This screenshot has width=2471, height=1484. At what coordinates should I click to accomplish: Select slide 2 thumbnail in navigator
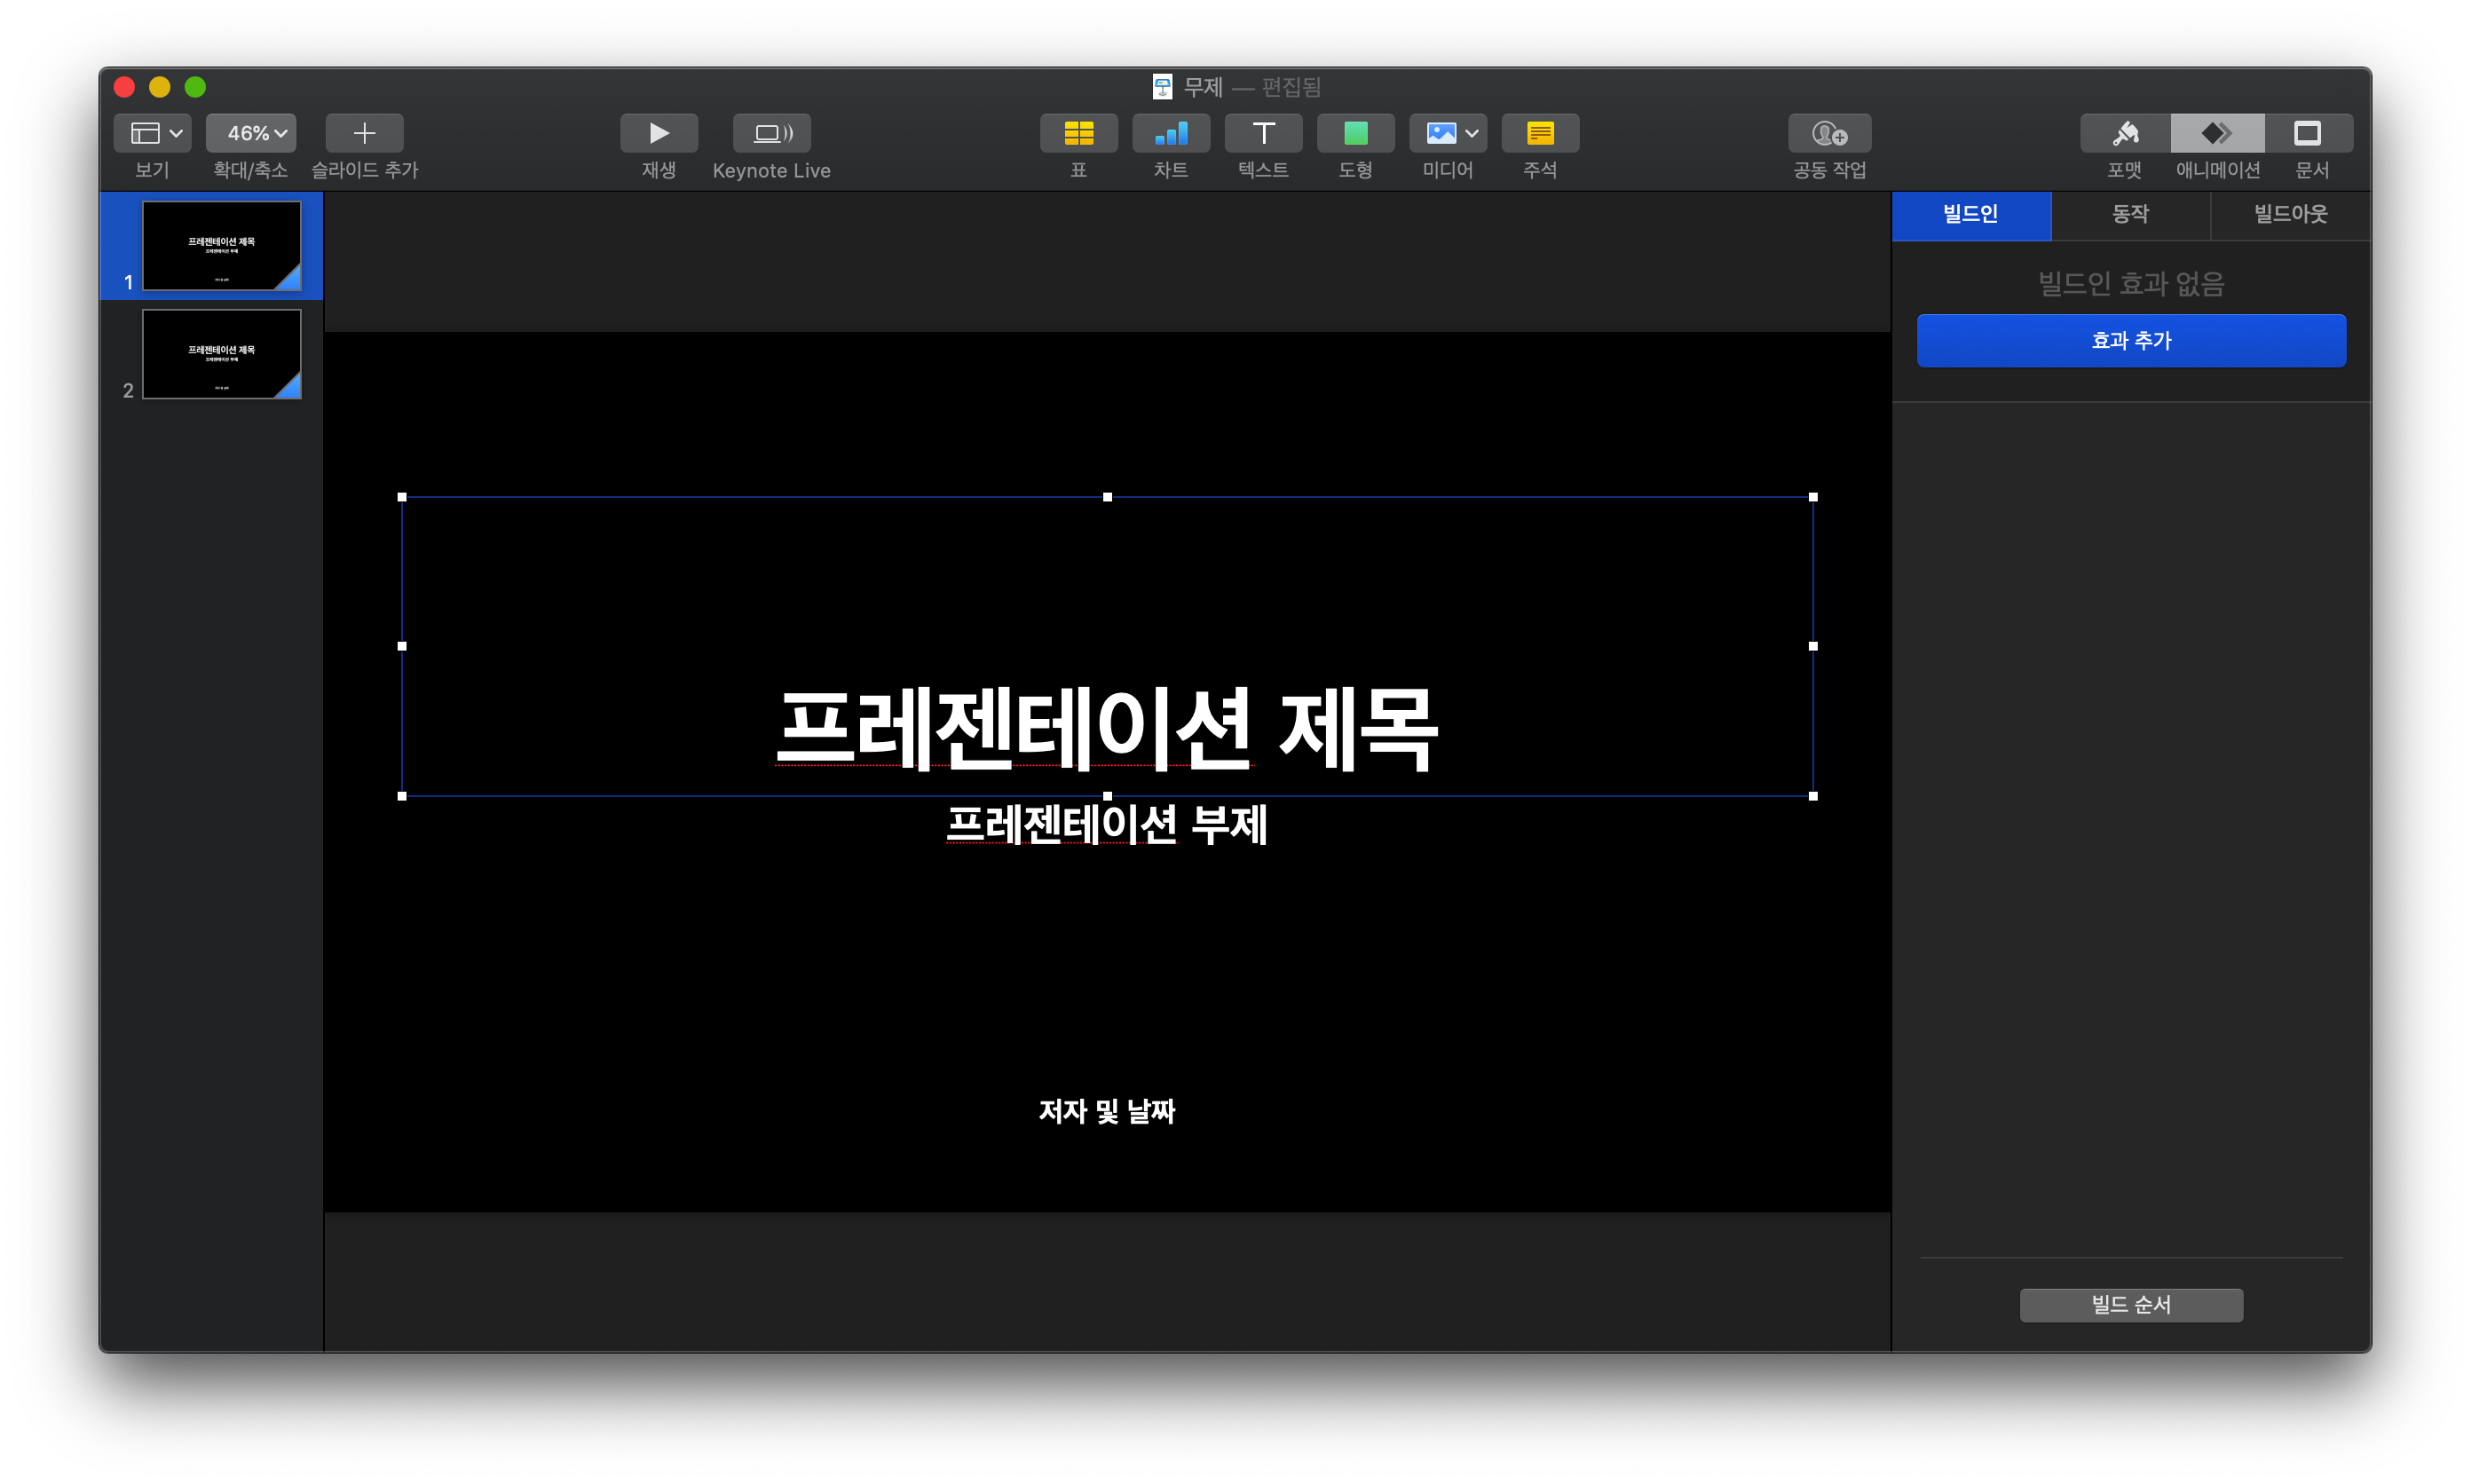pos(221,354)
